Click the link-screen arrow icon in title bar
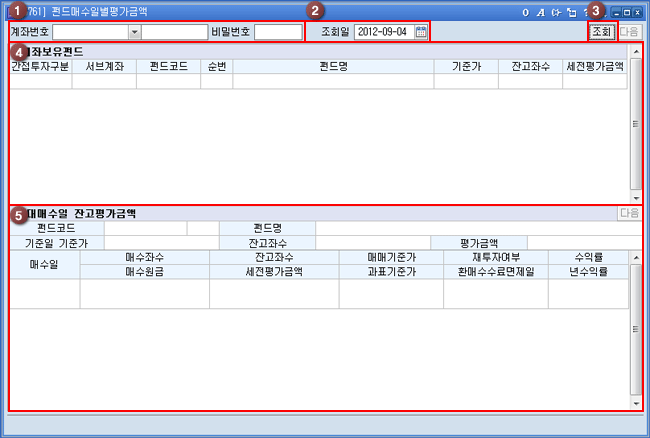The width and height of the screenshot is (650, 438). click(x=555, y=12)
